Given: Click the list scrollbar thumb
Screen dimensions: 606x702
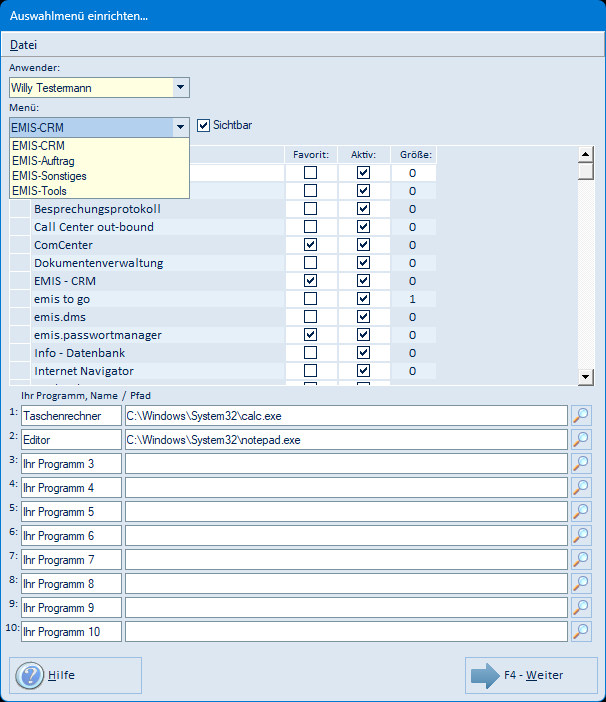Looking at the screenshot, I should (x=585, y=171).
